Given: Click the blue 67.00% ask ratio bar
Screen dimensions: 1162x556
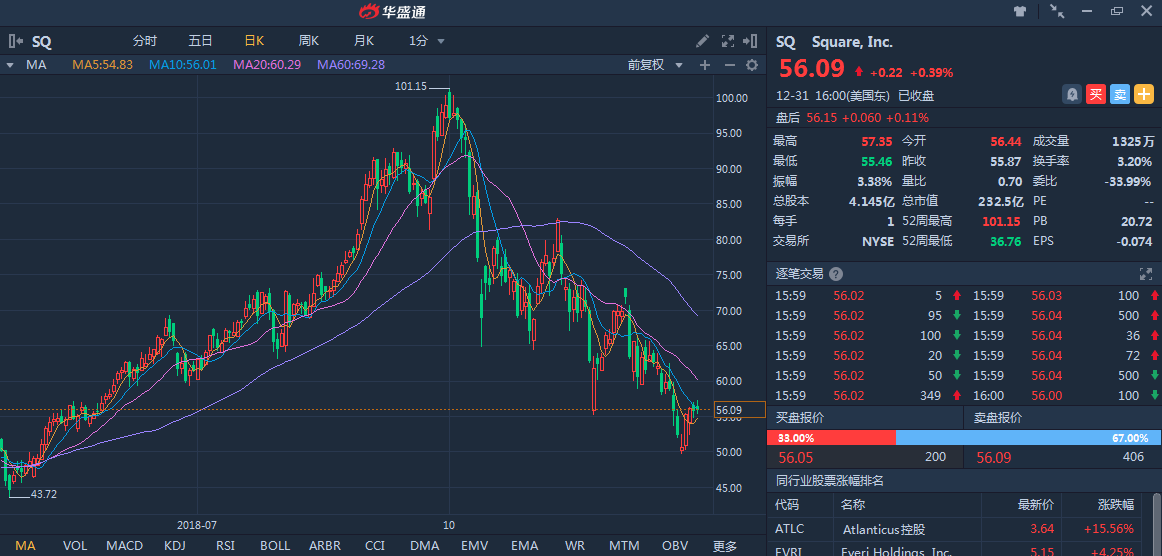Looking at the screenshot, I should [1029, 438].
